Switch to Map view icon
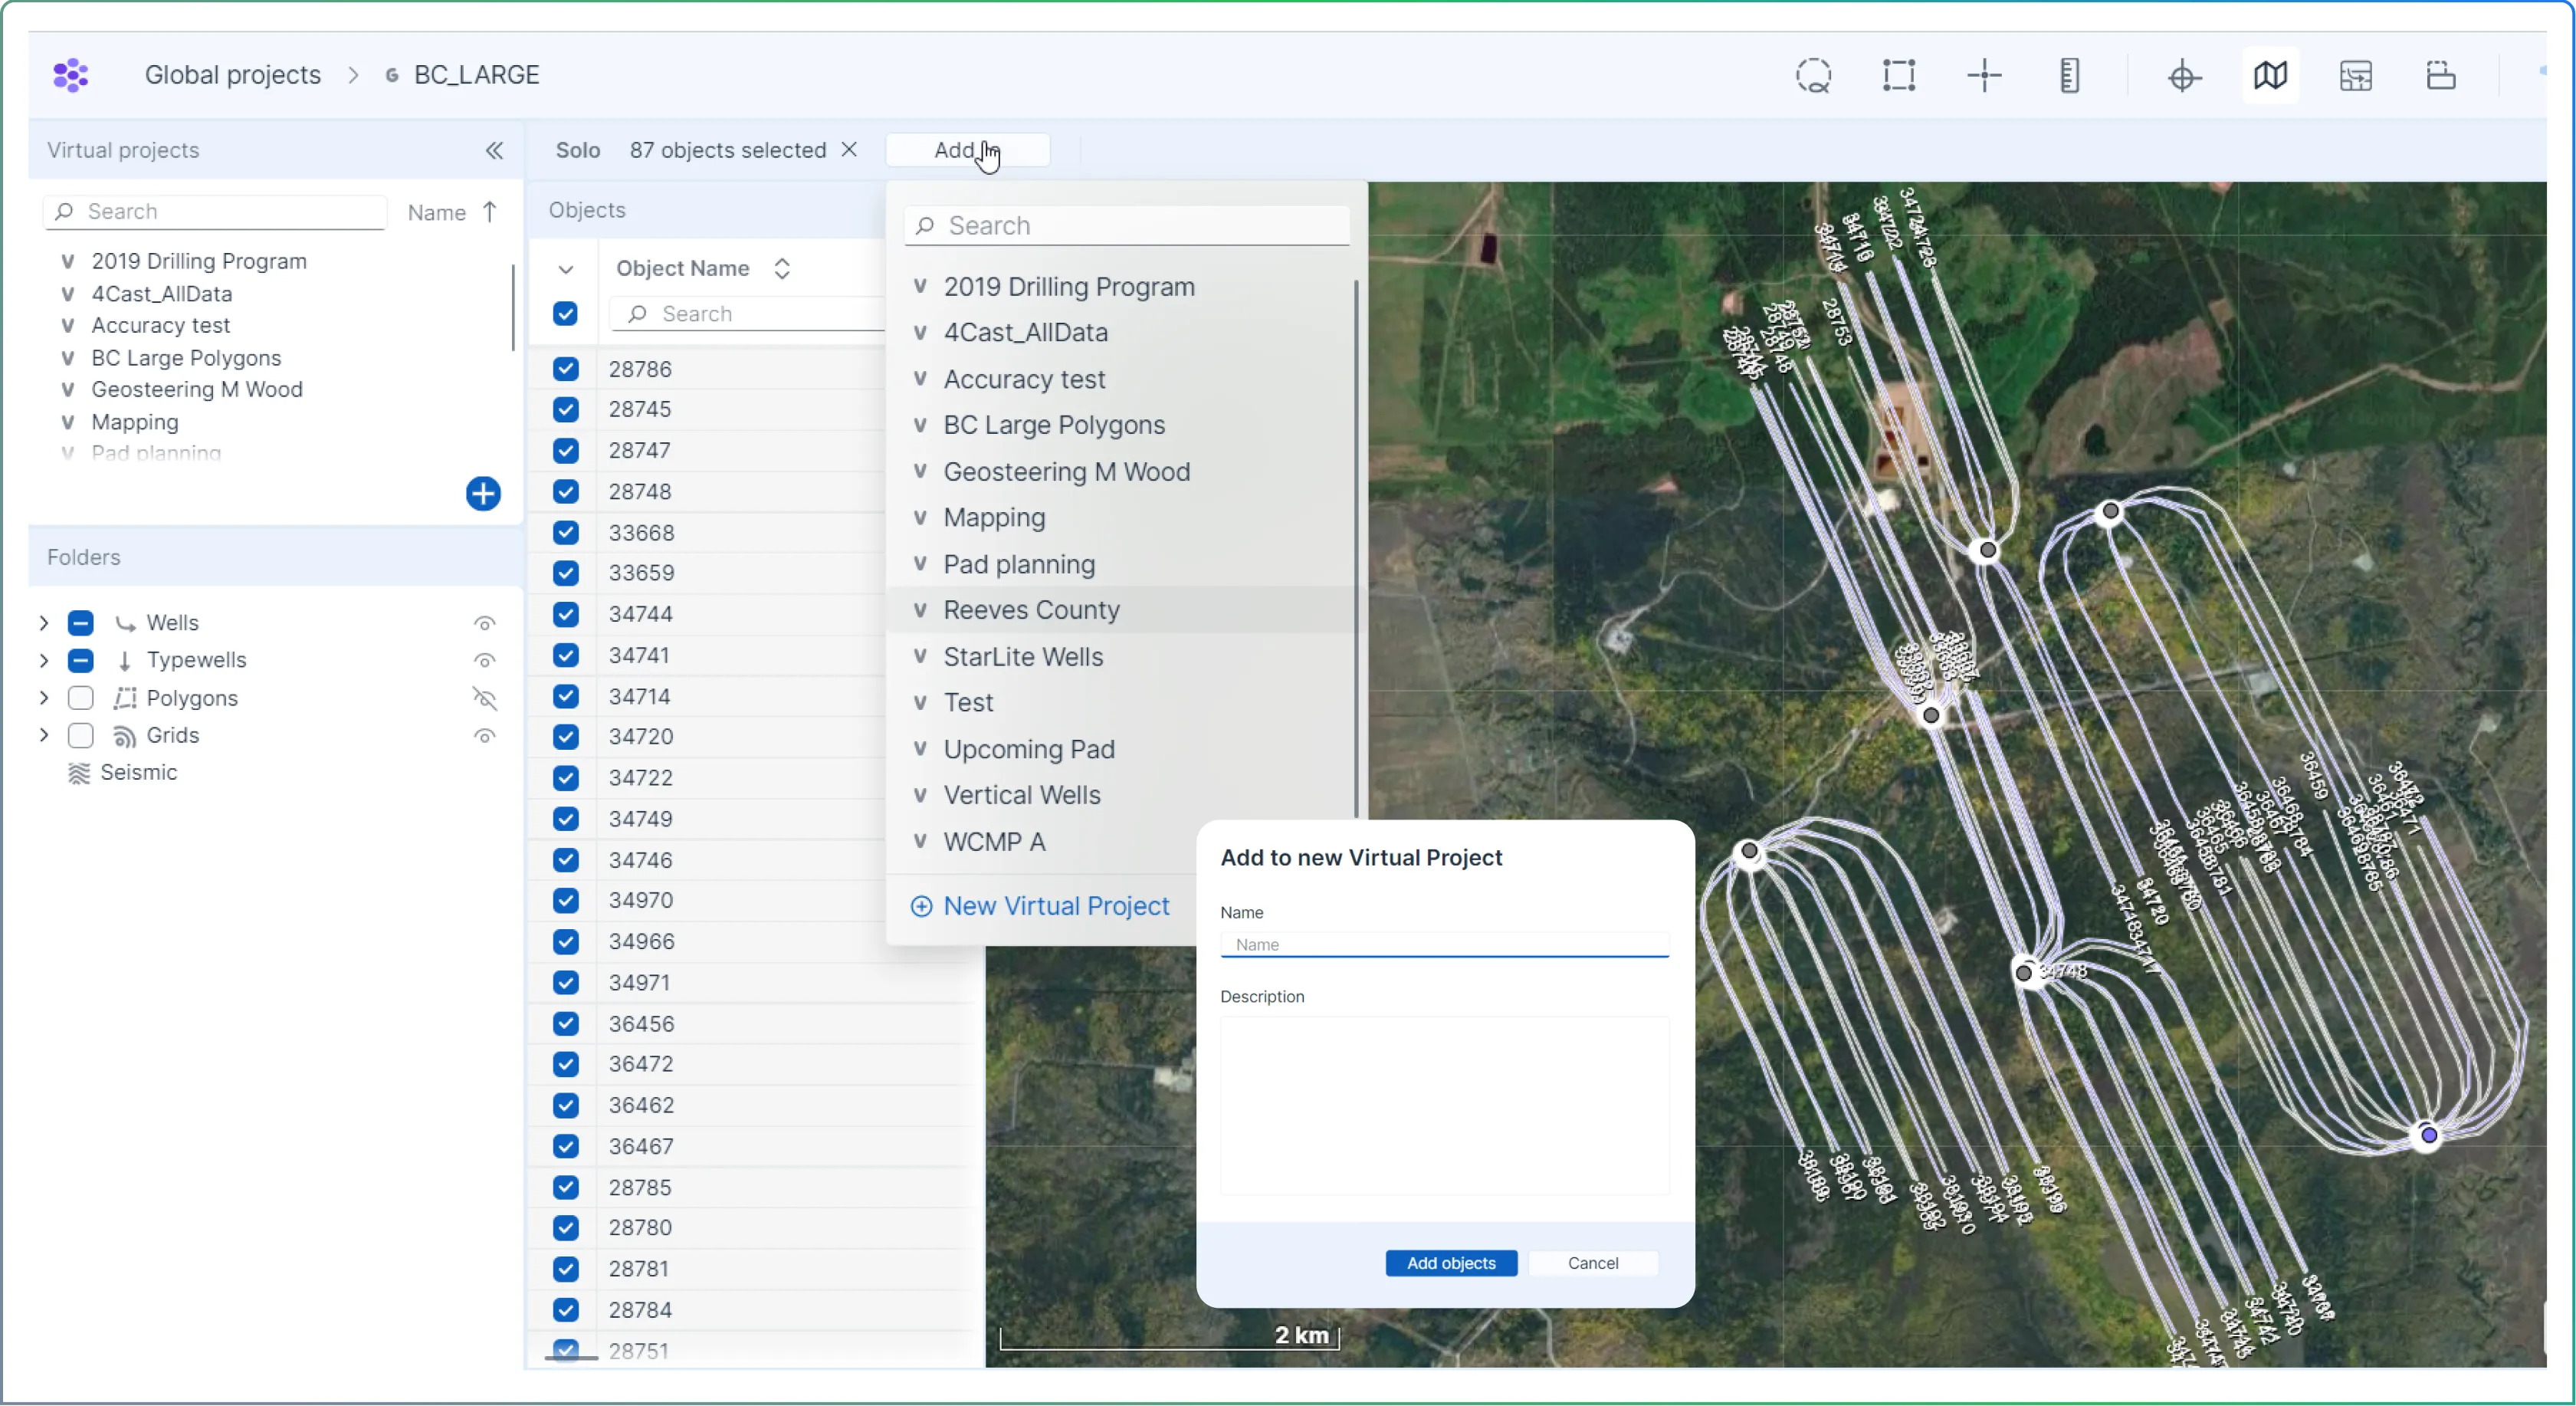This screenshot has height=1406, width=2576. [2270, 76]
